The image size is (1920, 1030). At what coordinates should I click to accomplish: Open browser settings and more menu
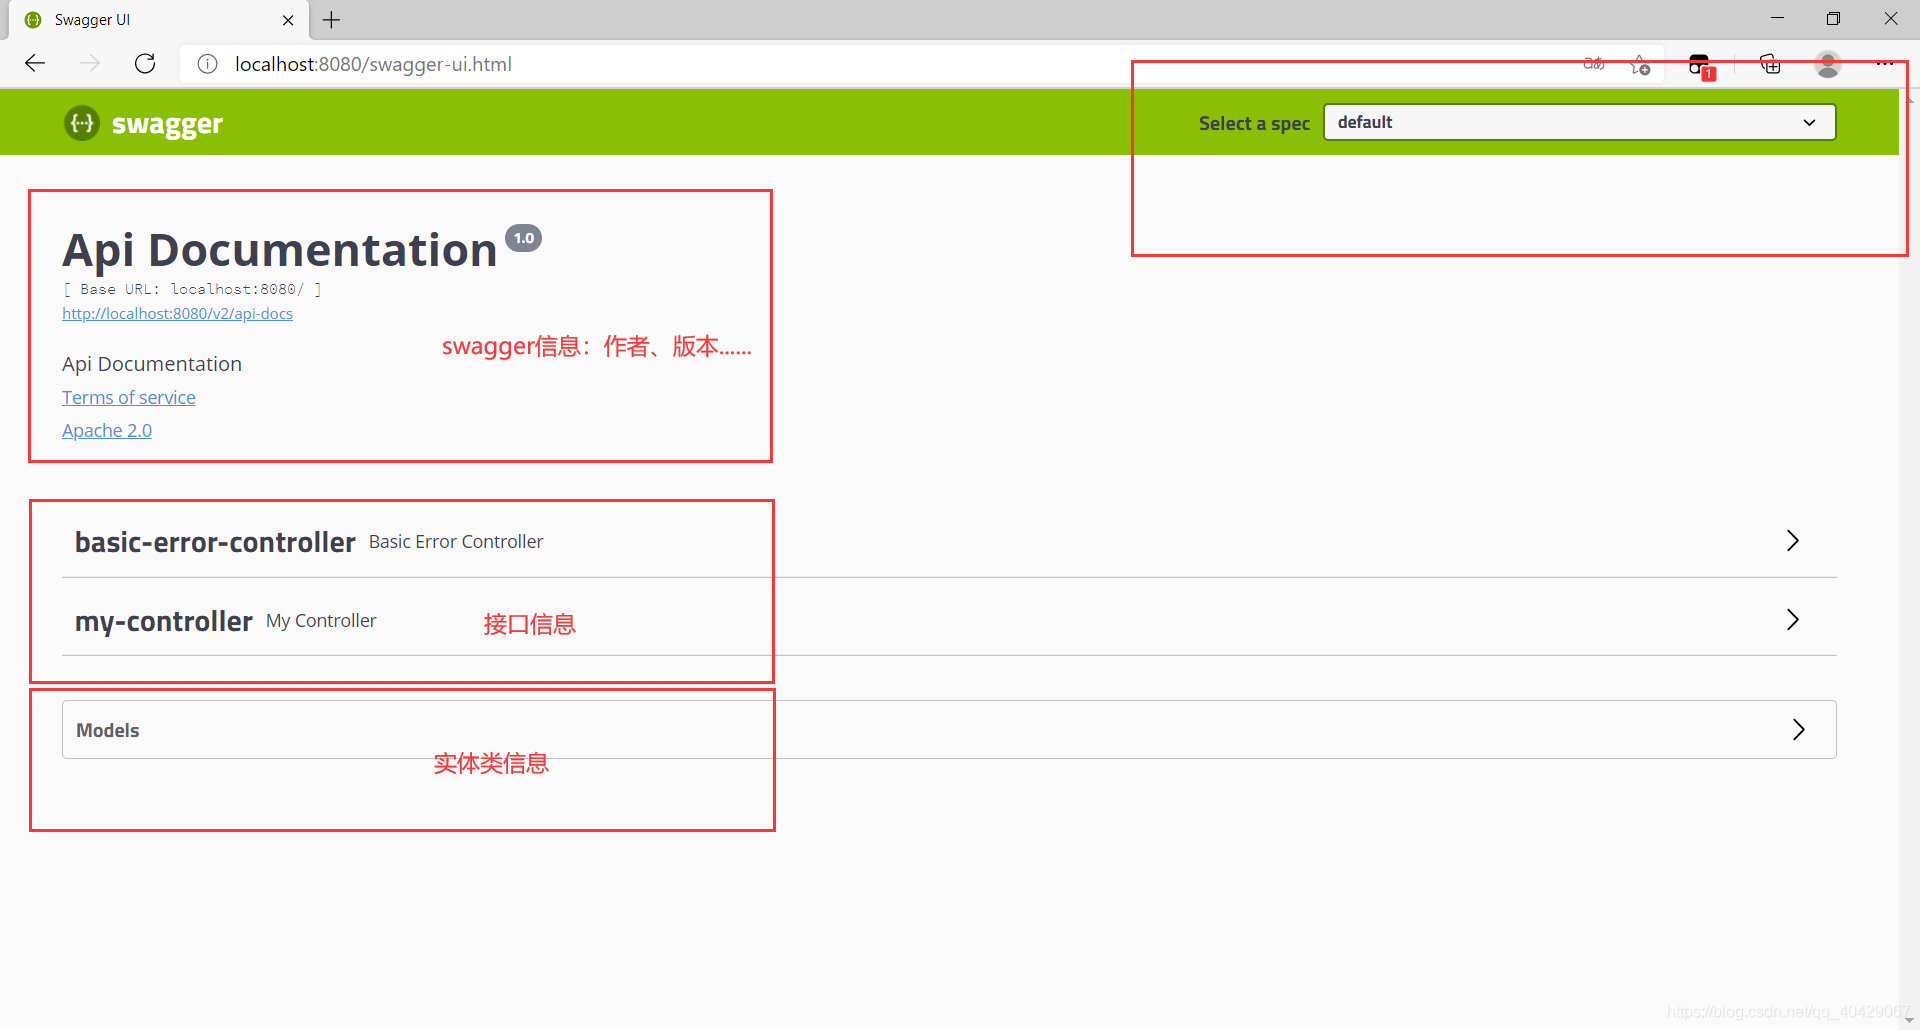point(1885,64)
